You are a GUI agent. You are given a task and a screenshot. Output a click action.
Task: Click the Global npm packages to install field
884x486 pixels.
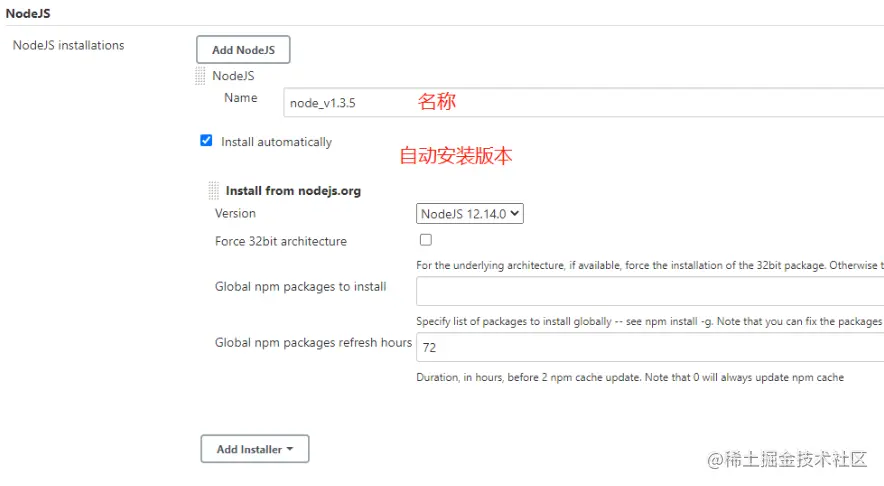tap(650, 291)
